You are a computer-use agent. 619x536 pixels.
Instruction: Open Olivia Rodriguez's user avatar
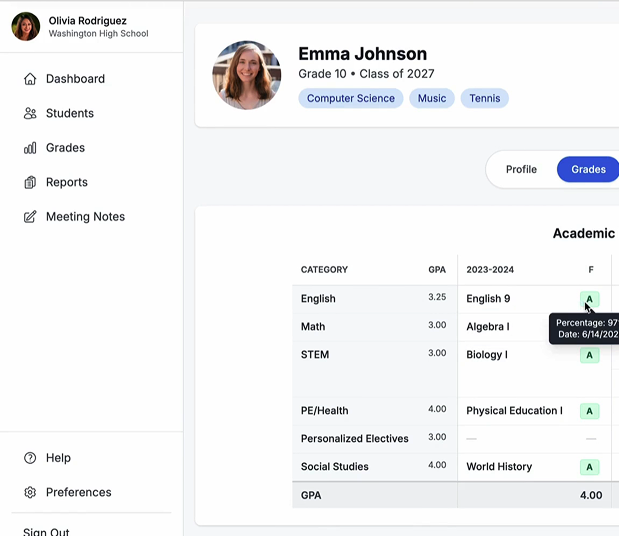26,27
